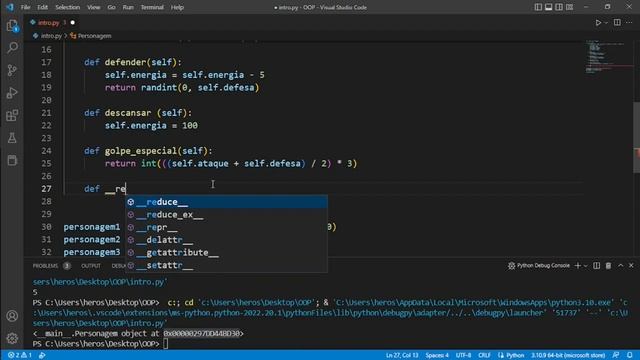Open the Source Control view

[x=12, y=70]
